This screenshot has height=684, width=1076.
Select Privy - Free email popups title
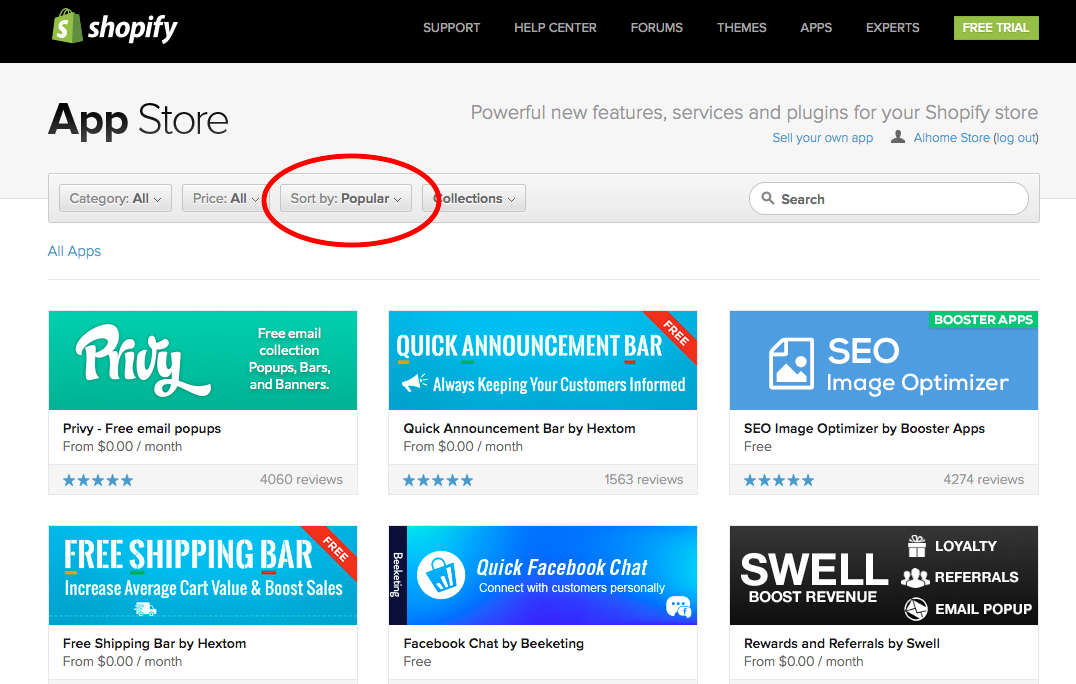click(x=142, y=428)
